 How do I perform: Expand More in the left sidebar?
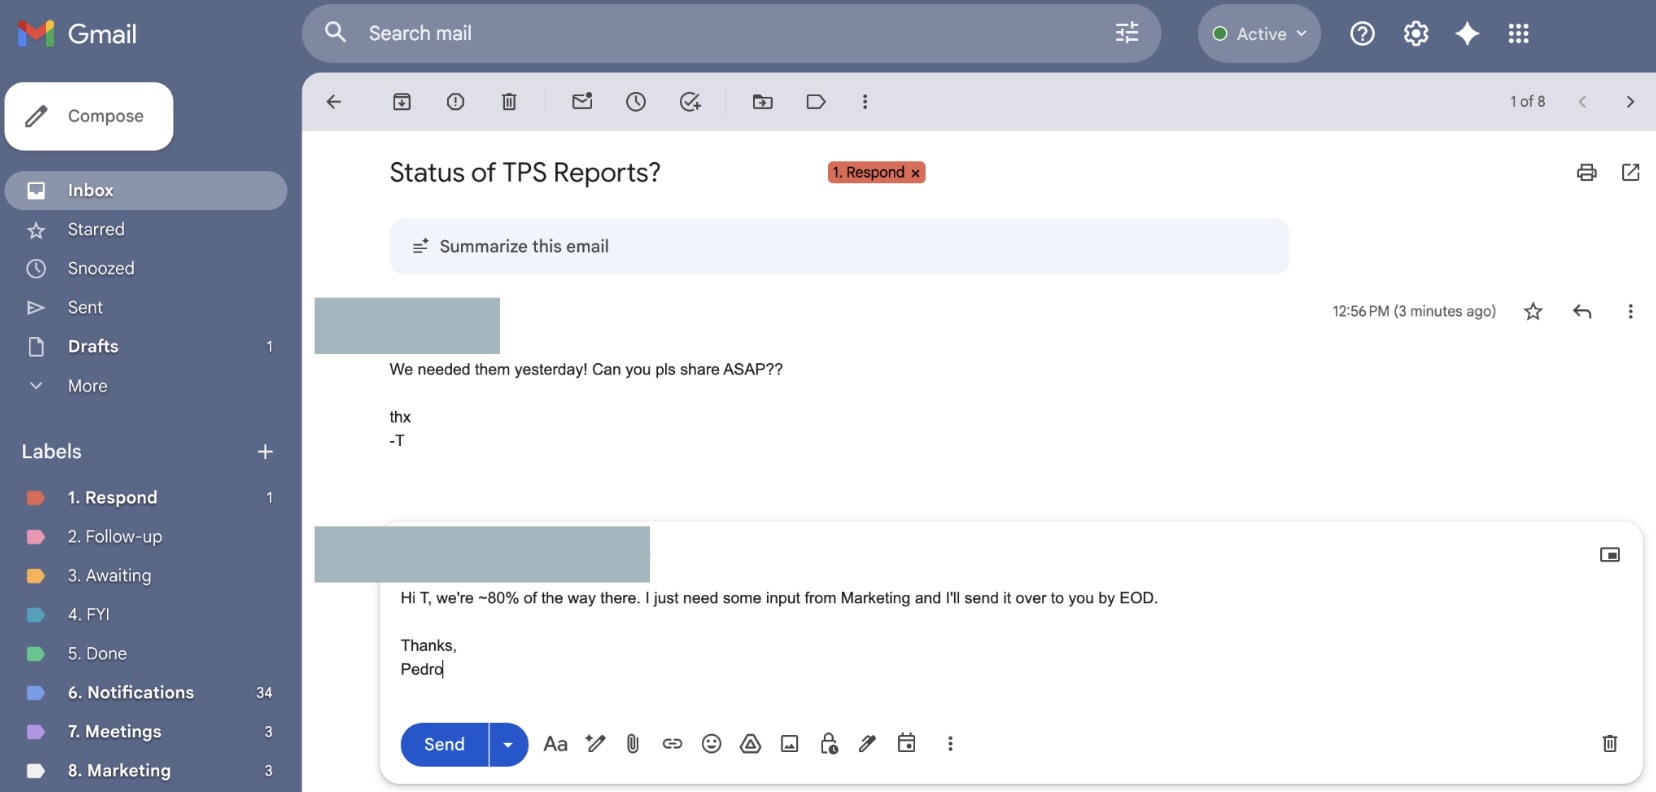[x=87, y=386]
